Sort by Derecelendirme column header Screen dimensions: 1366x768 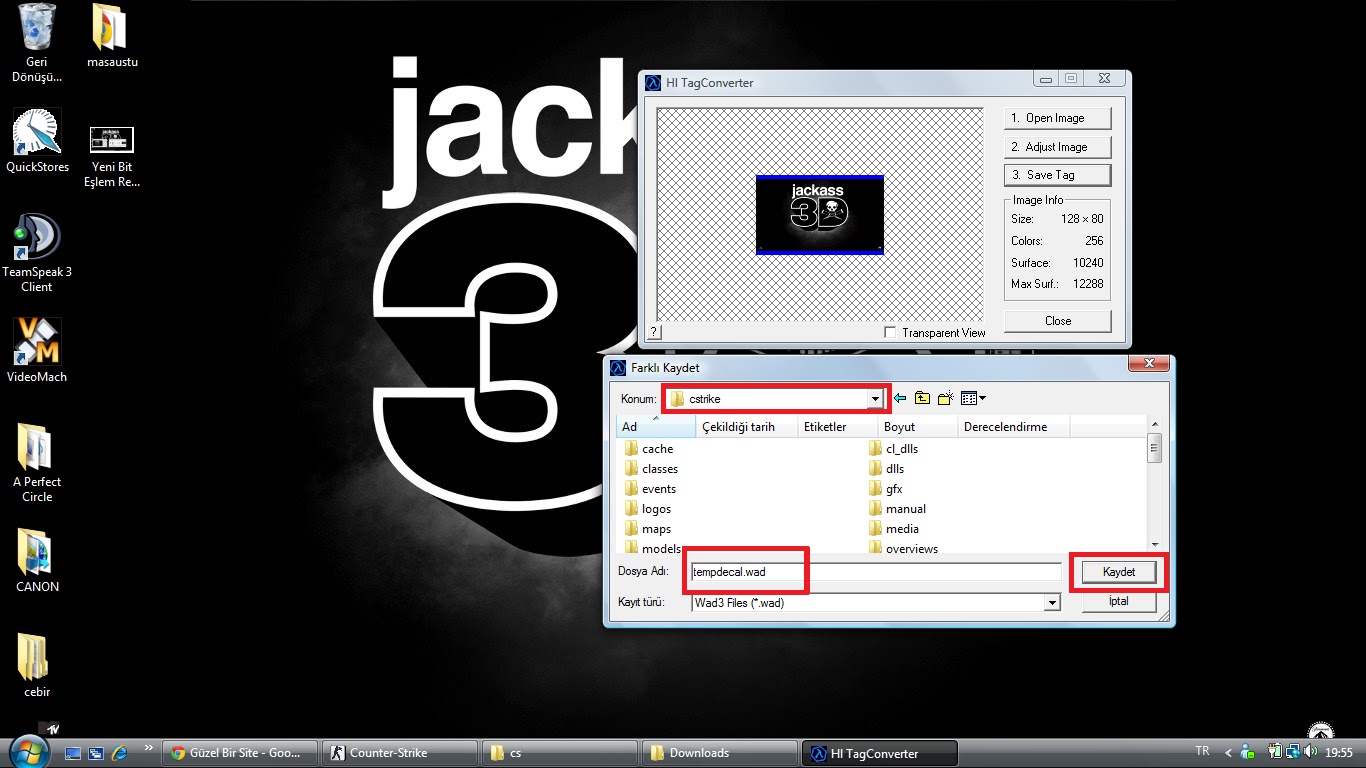tap(1013, 427)
